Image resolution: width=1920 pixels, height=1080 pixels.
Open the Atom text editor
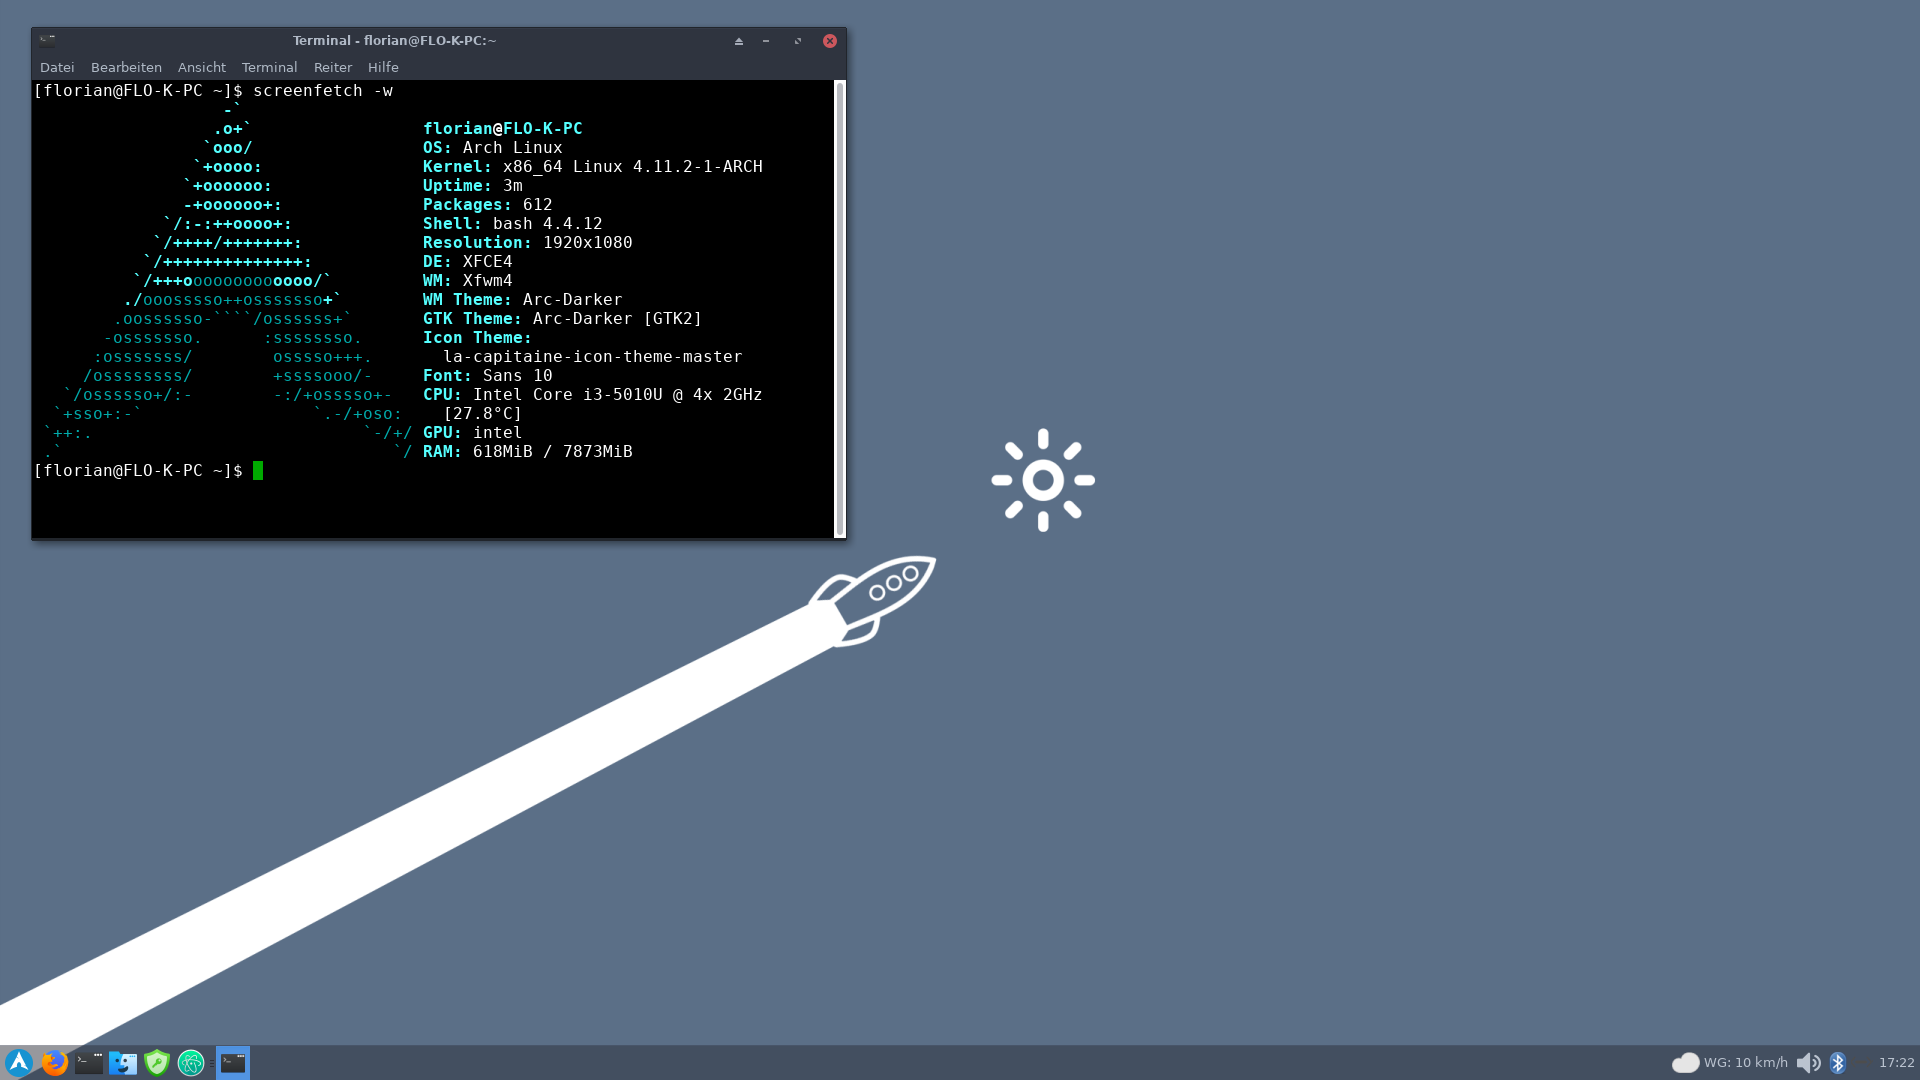tap(190, 1062)
